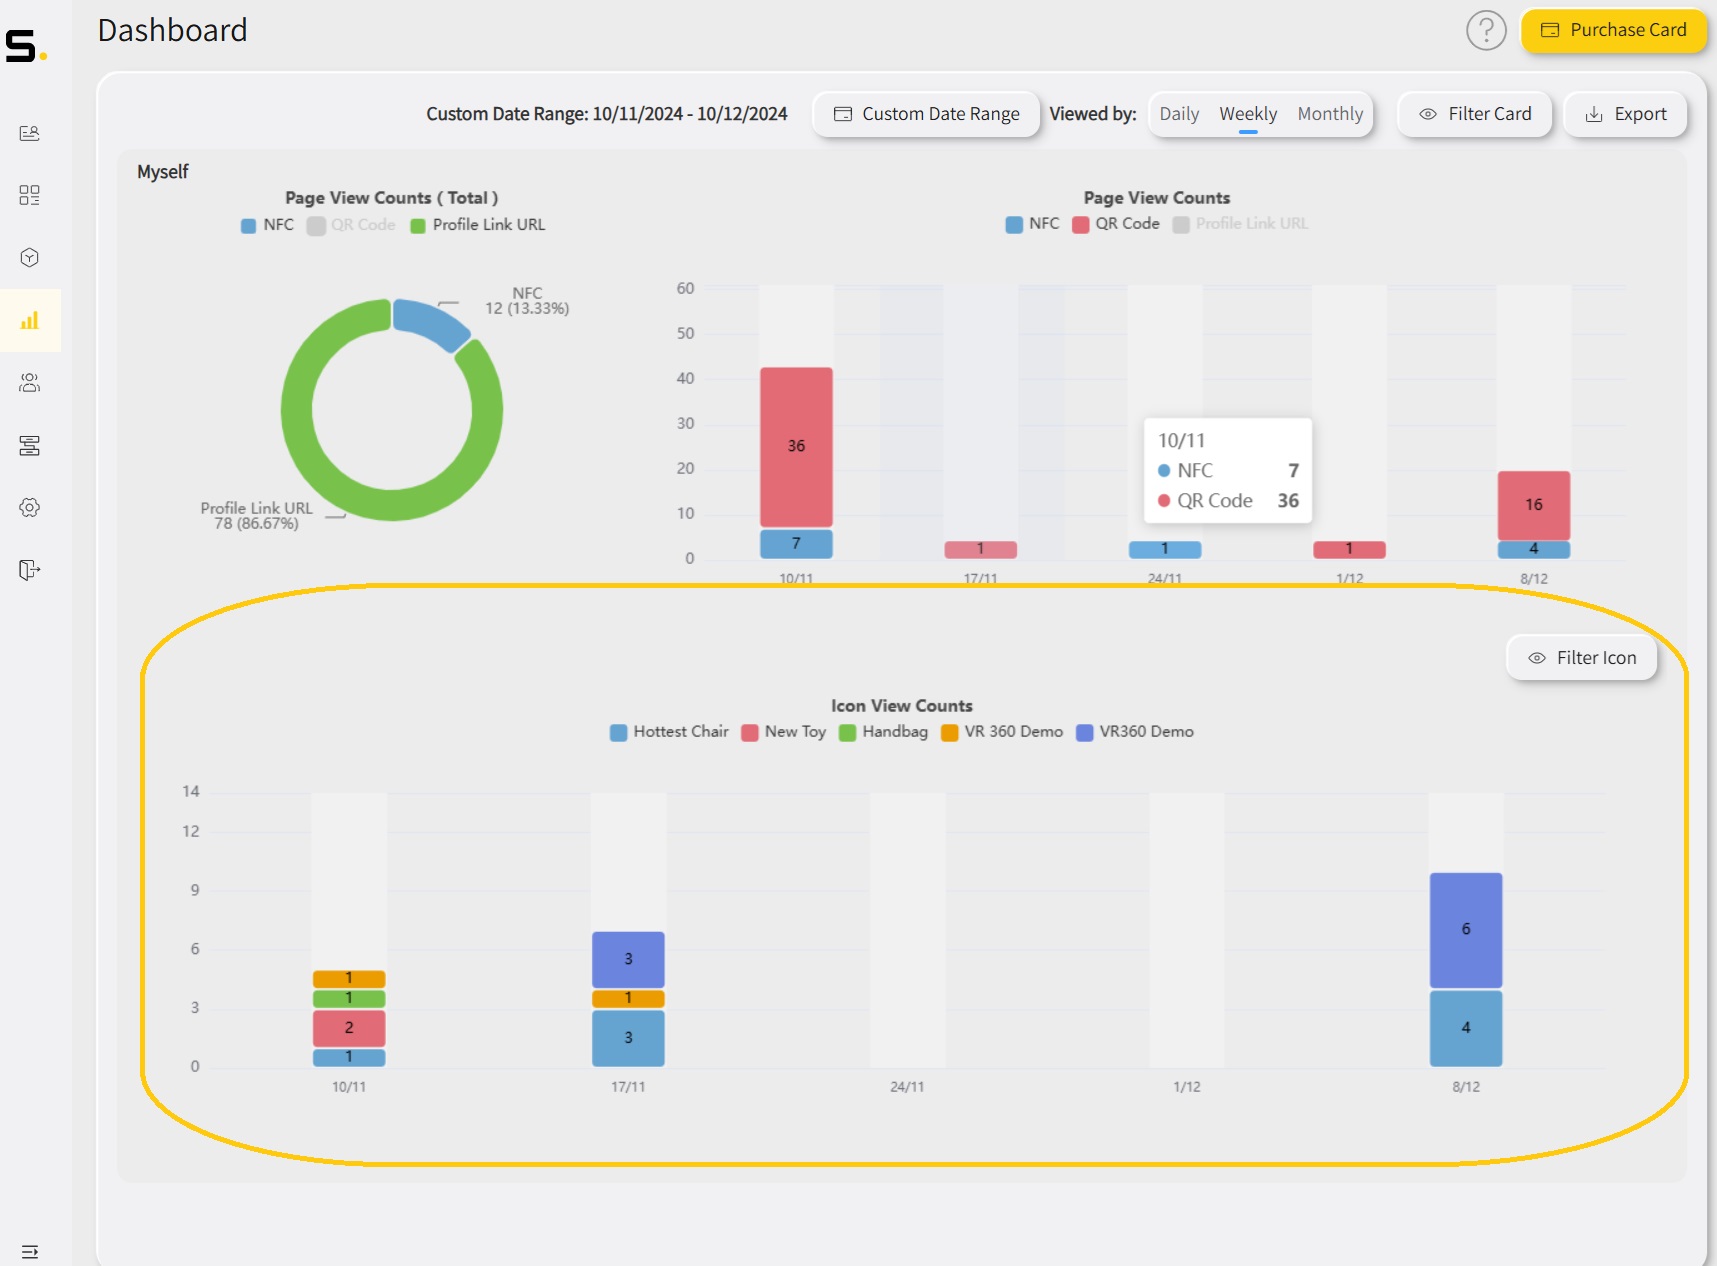This screenshot has width=1717, height=1266.
Task: Expand the sidebar using the bottom arrow icon
Action: 30,1252
